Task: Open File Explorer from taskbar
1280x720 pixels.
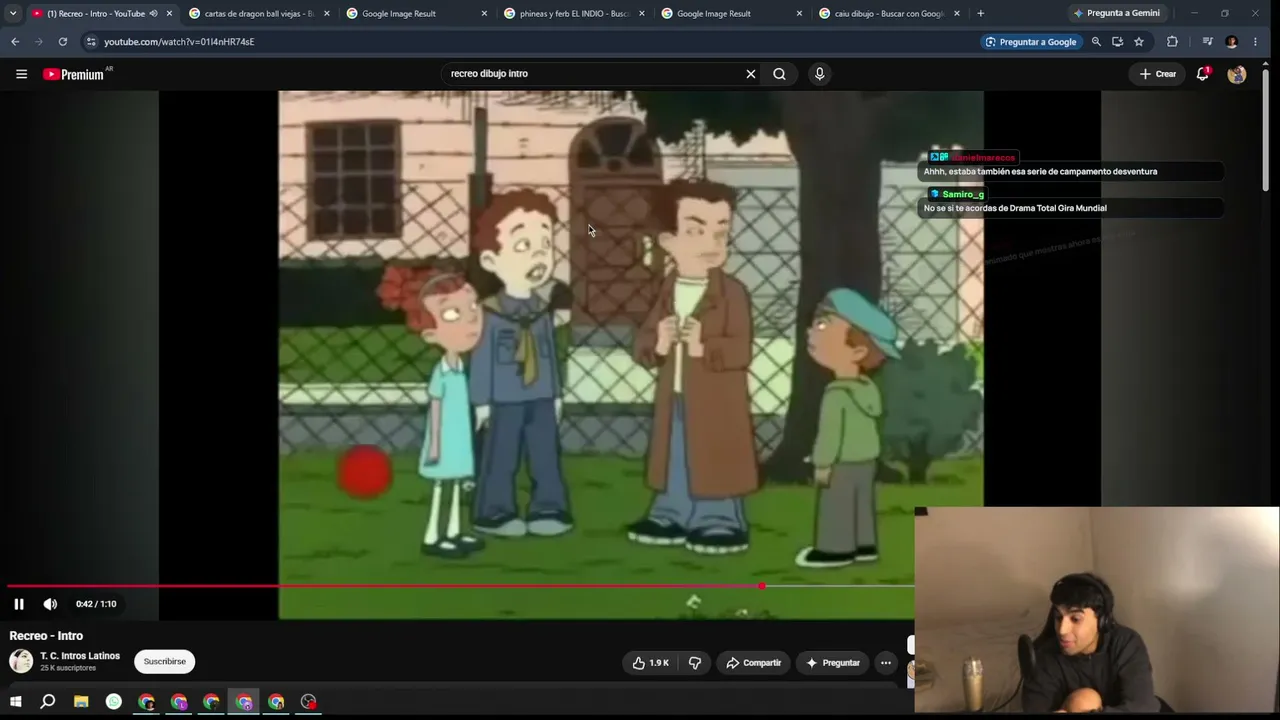Action: click(x=81, y=702)
